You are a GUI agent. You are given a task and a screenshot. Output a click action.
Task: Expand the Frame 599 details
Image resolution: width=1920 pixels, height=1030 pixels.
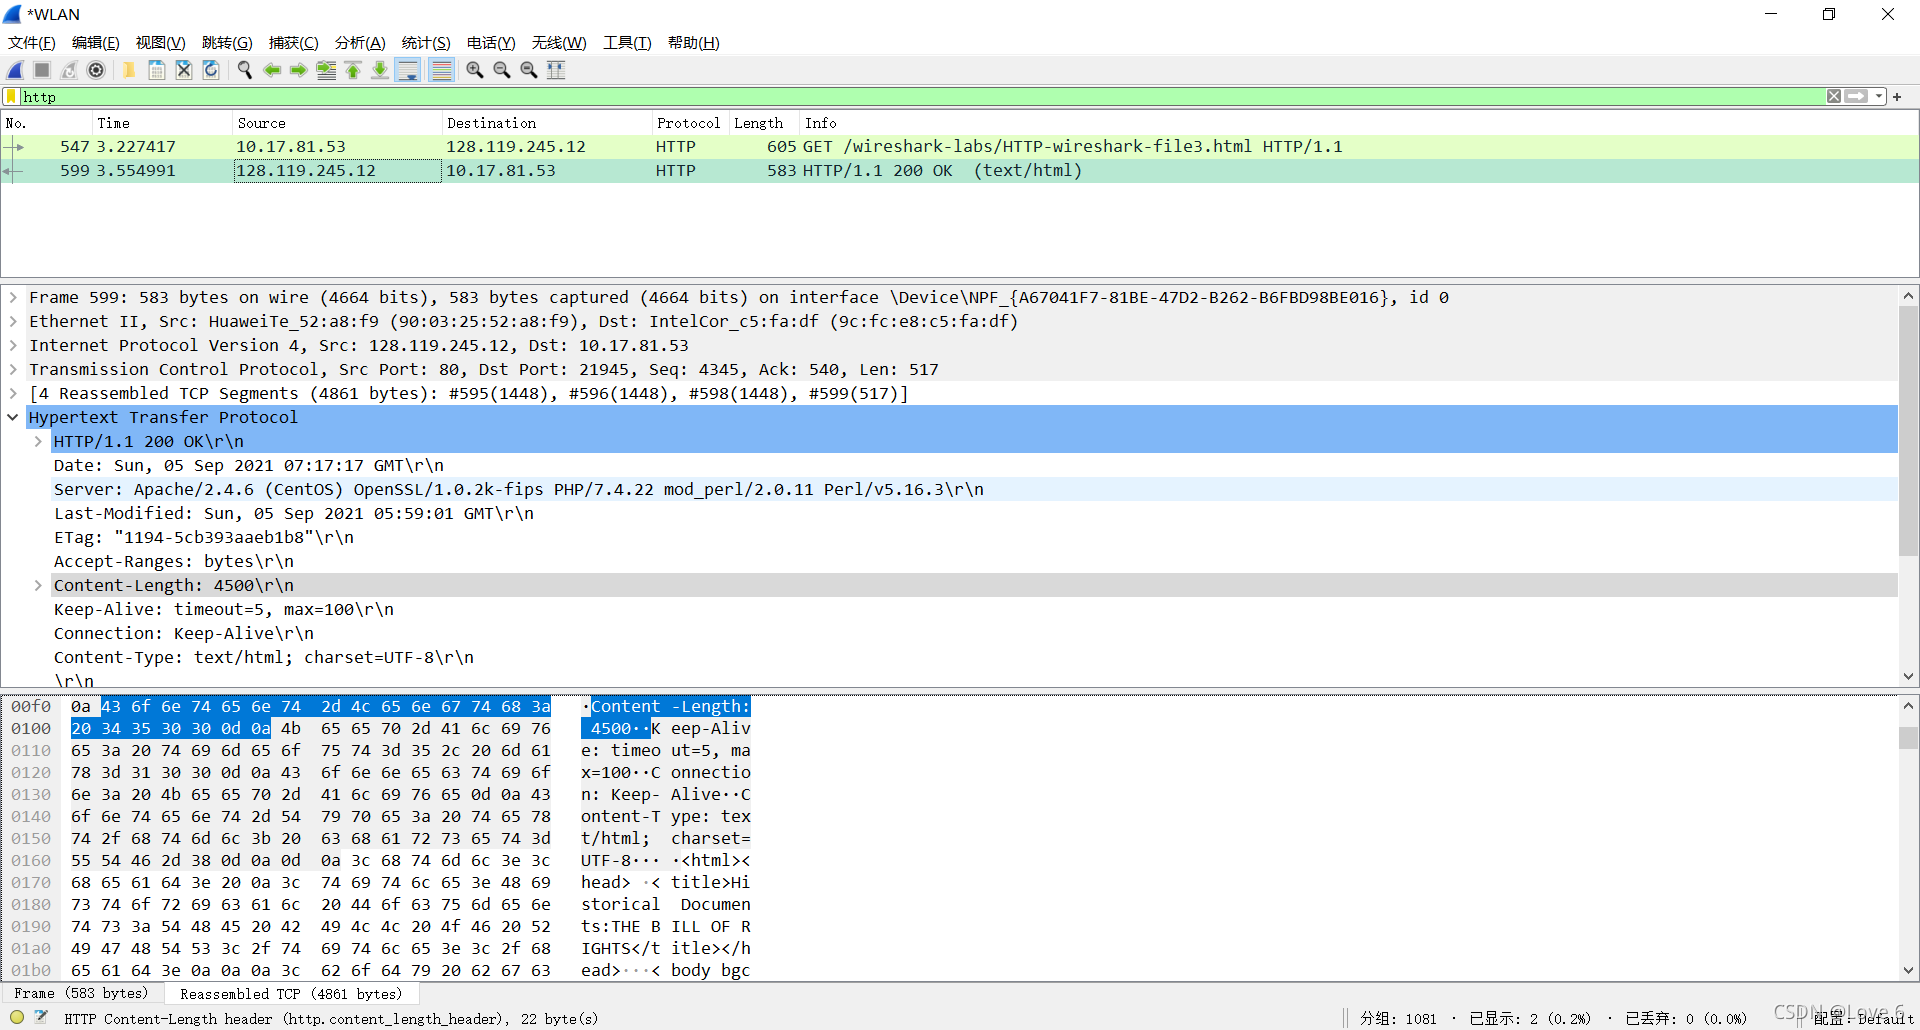tap(13, 298)
